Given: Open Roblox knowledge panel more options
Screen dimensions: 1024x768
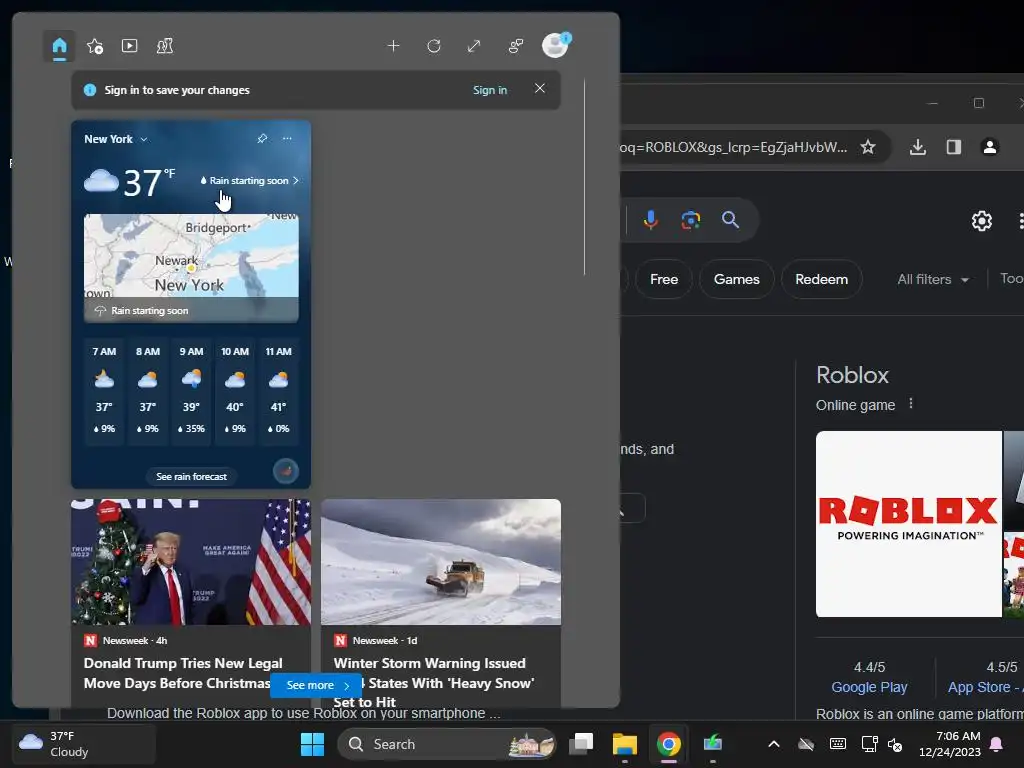Looking at the screenshot, I should click(x=911, y=404).
